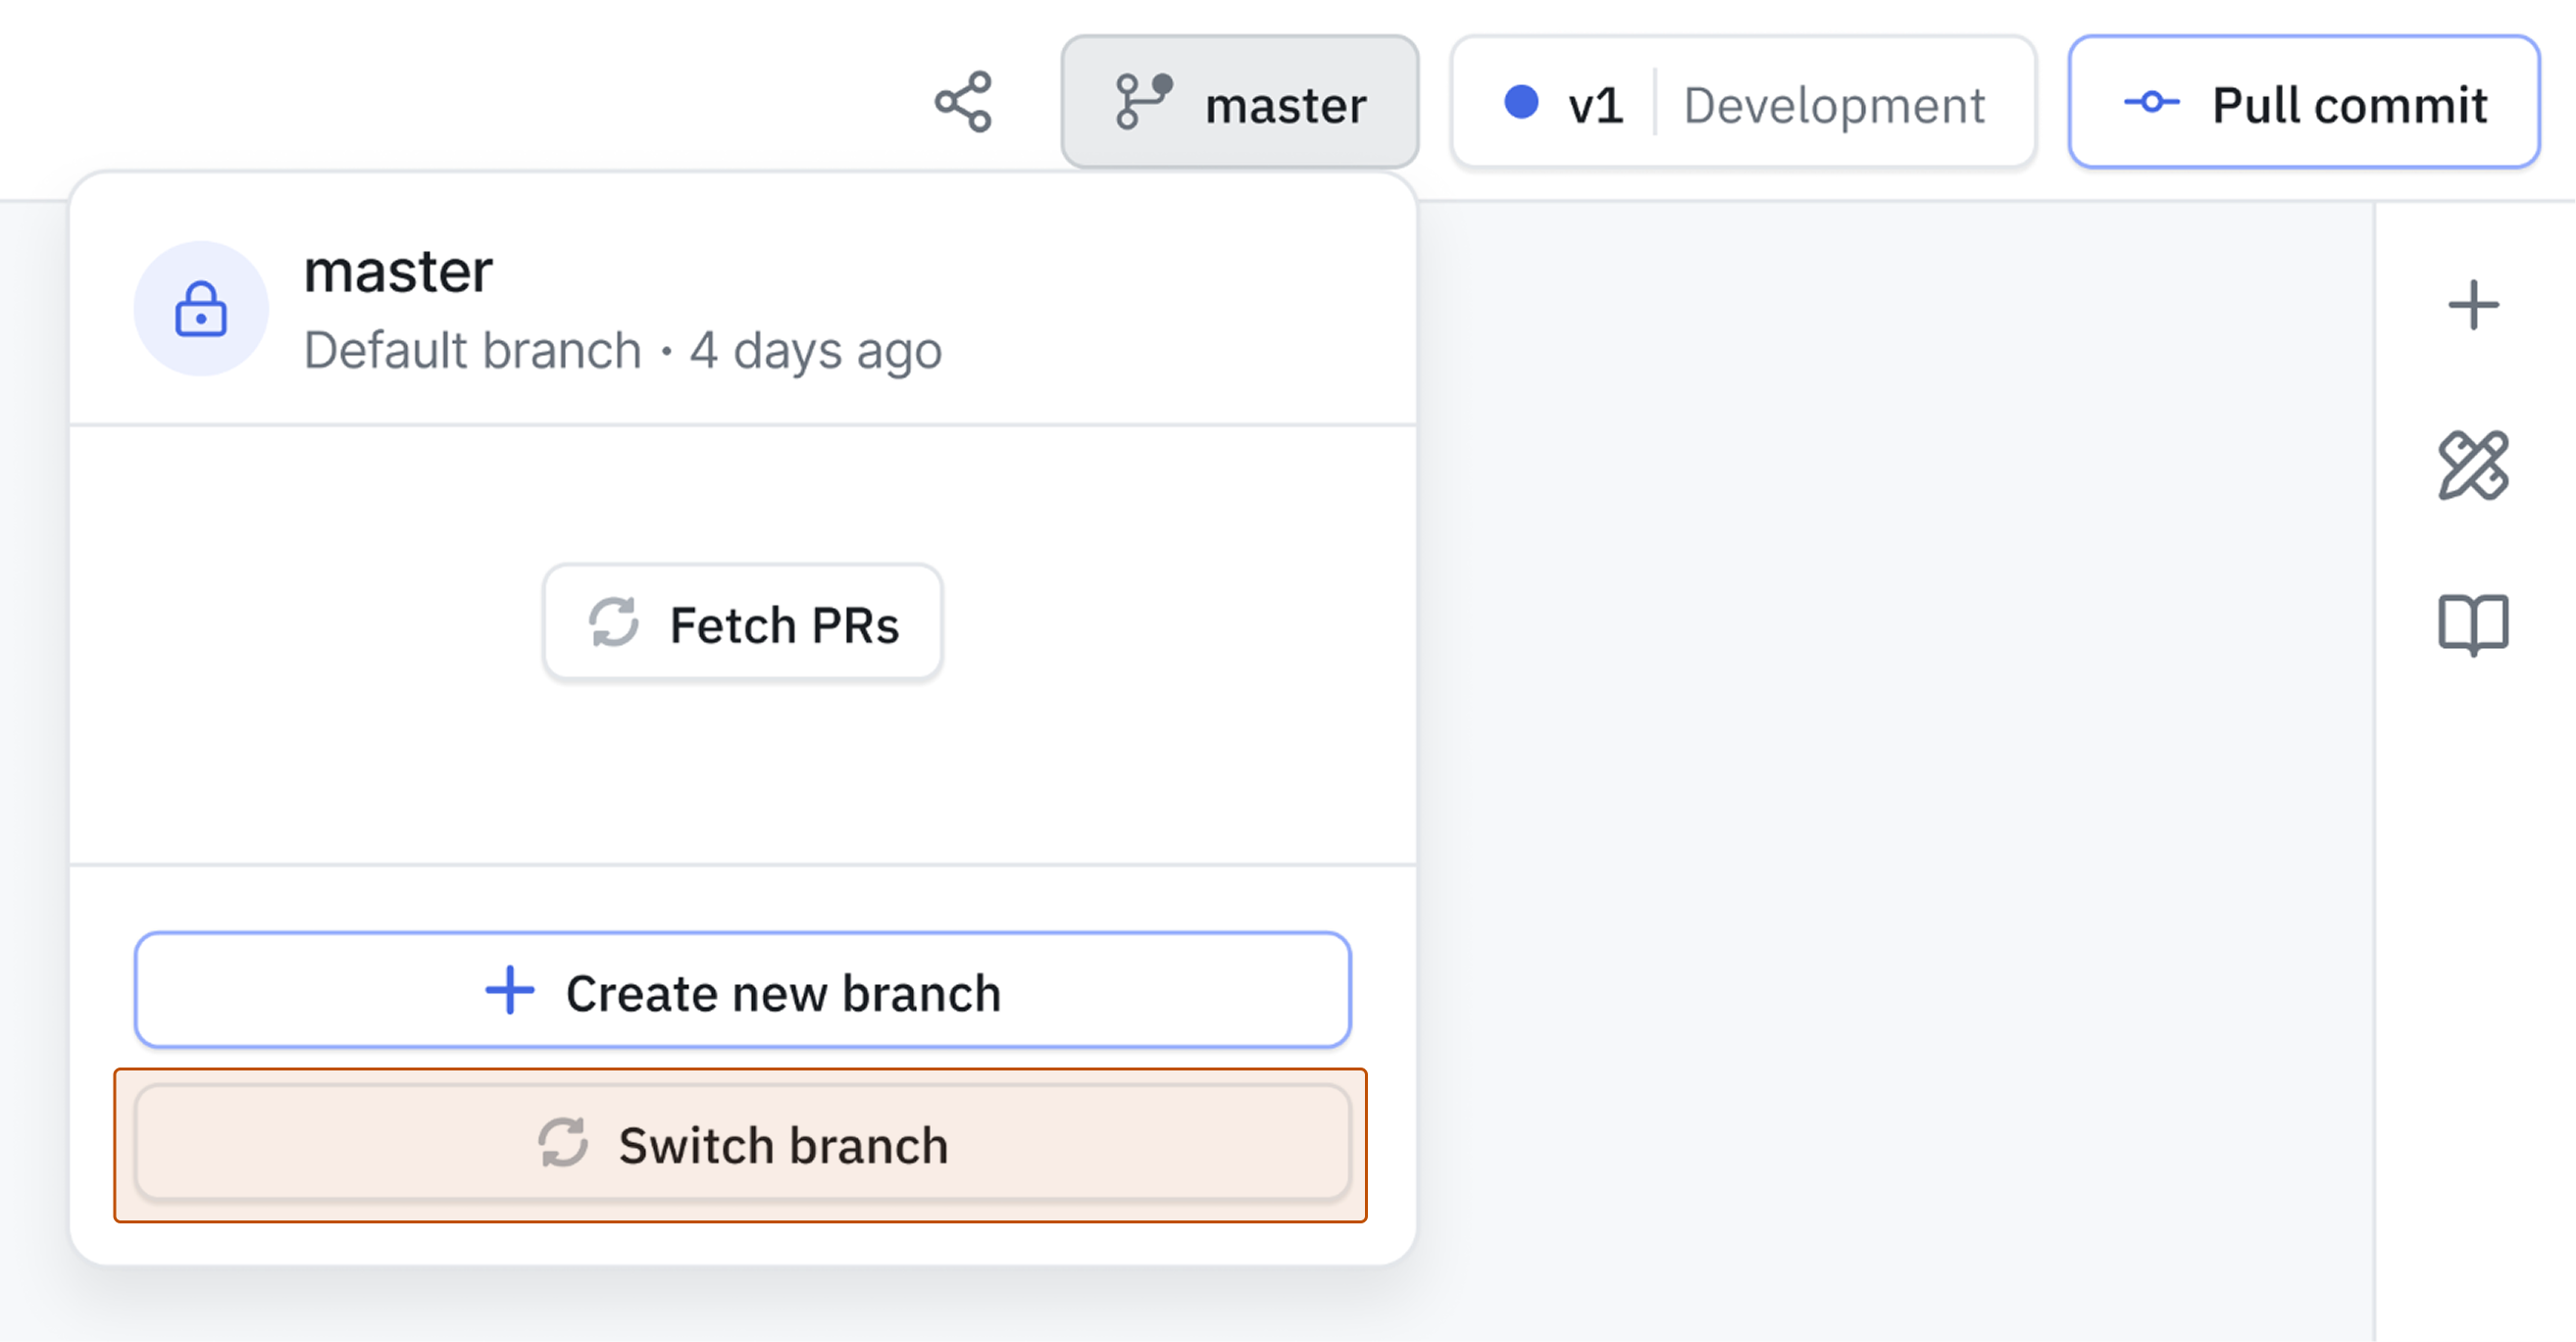Open the v1 version selector

(x=1592, y=102)
